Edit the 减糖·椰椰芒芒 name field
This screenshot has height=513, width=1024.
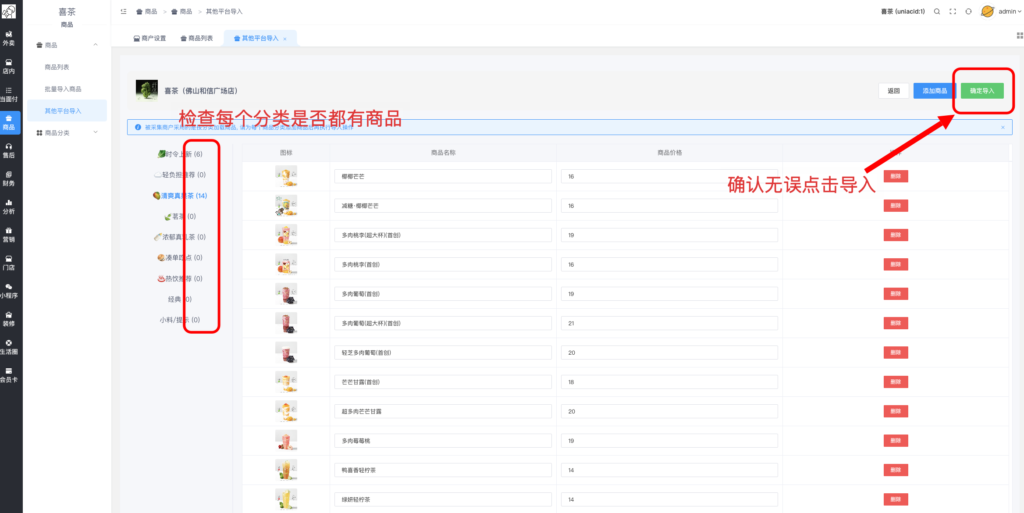point(443,206)
